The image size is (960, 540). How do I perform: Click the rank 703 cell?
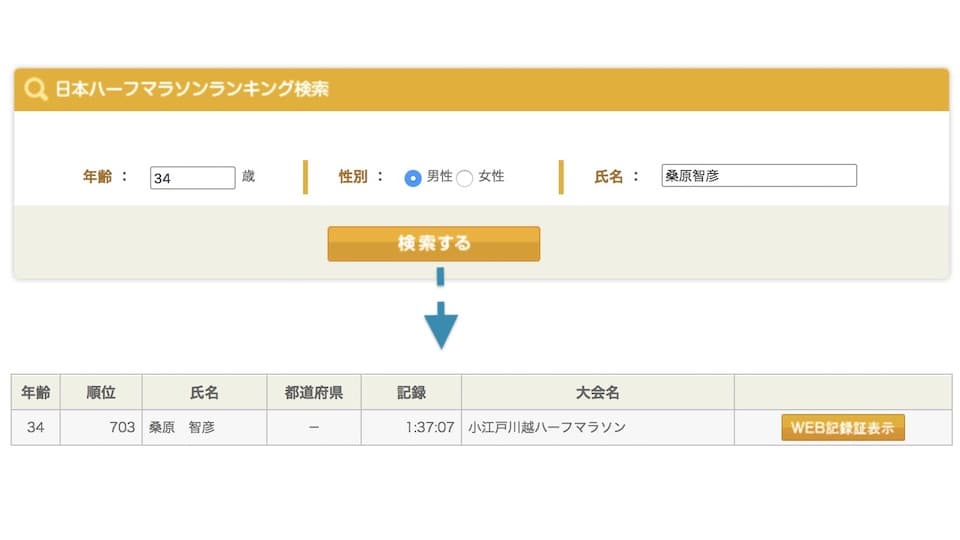click(101, 427)
